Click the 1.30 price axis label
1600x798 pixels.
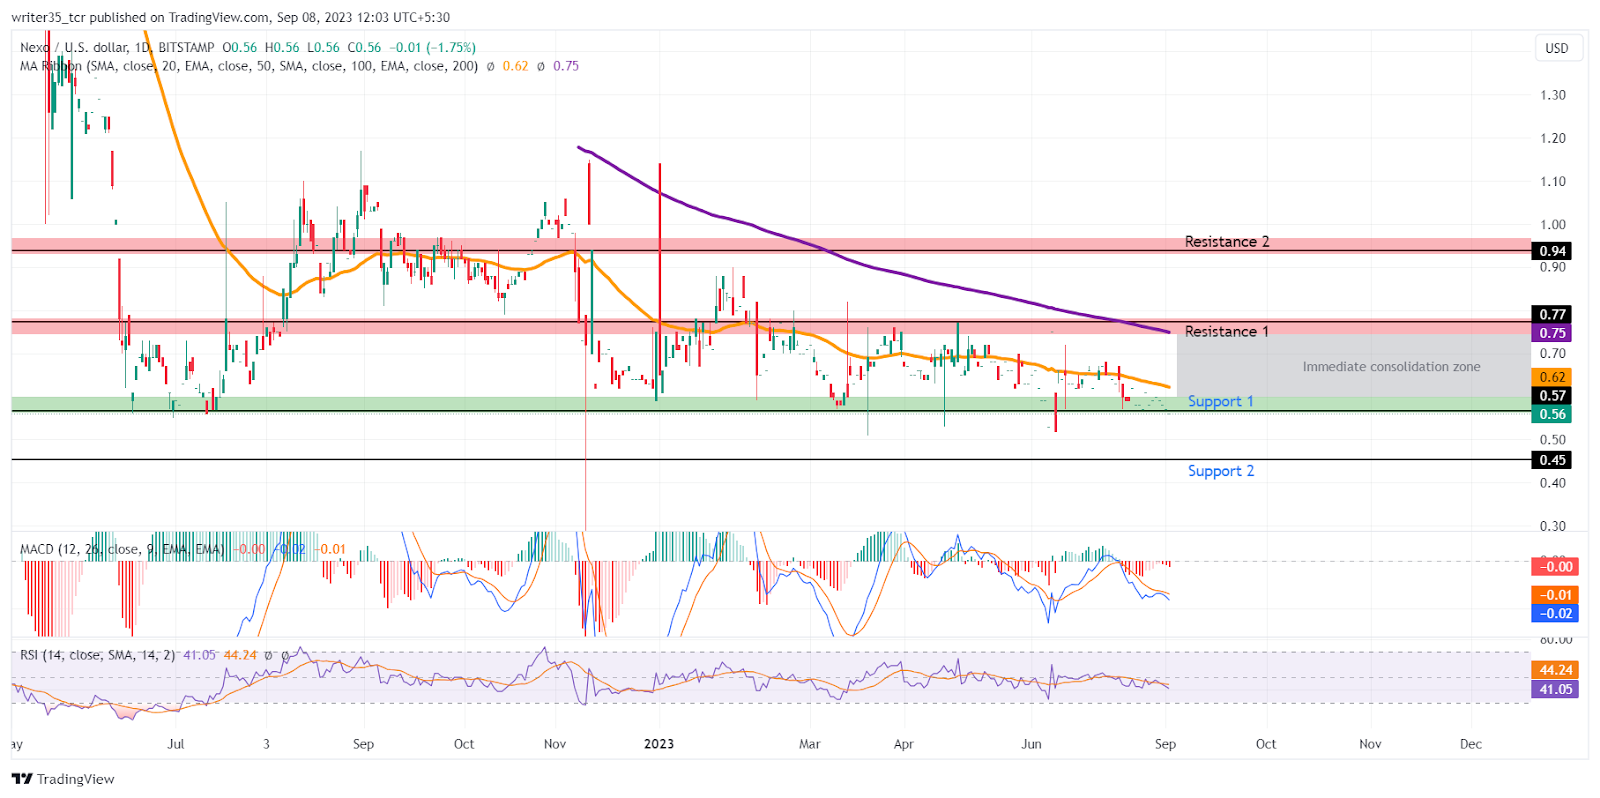pyautogui.click(x=1553, y=95)
